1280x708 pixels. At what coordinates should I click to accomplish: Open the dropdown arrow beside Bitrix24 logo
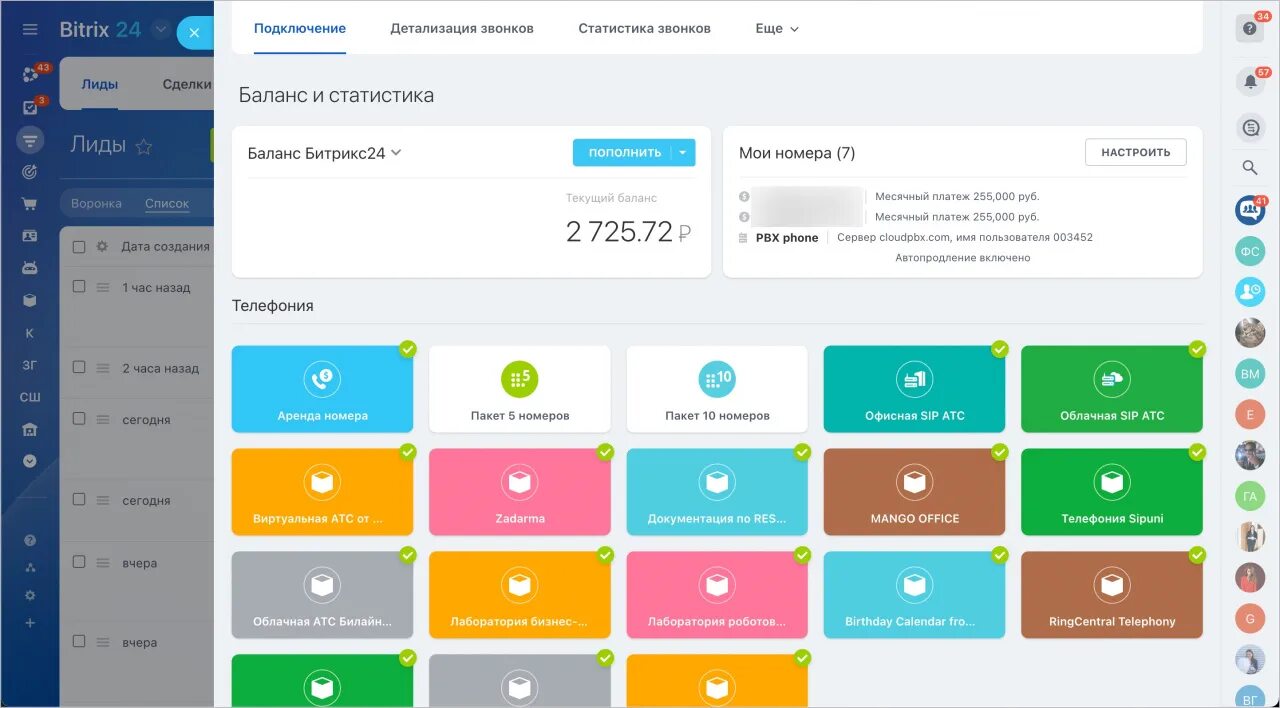point(161,30)
